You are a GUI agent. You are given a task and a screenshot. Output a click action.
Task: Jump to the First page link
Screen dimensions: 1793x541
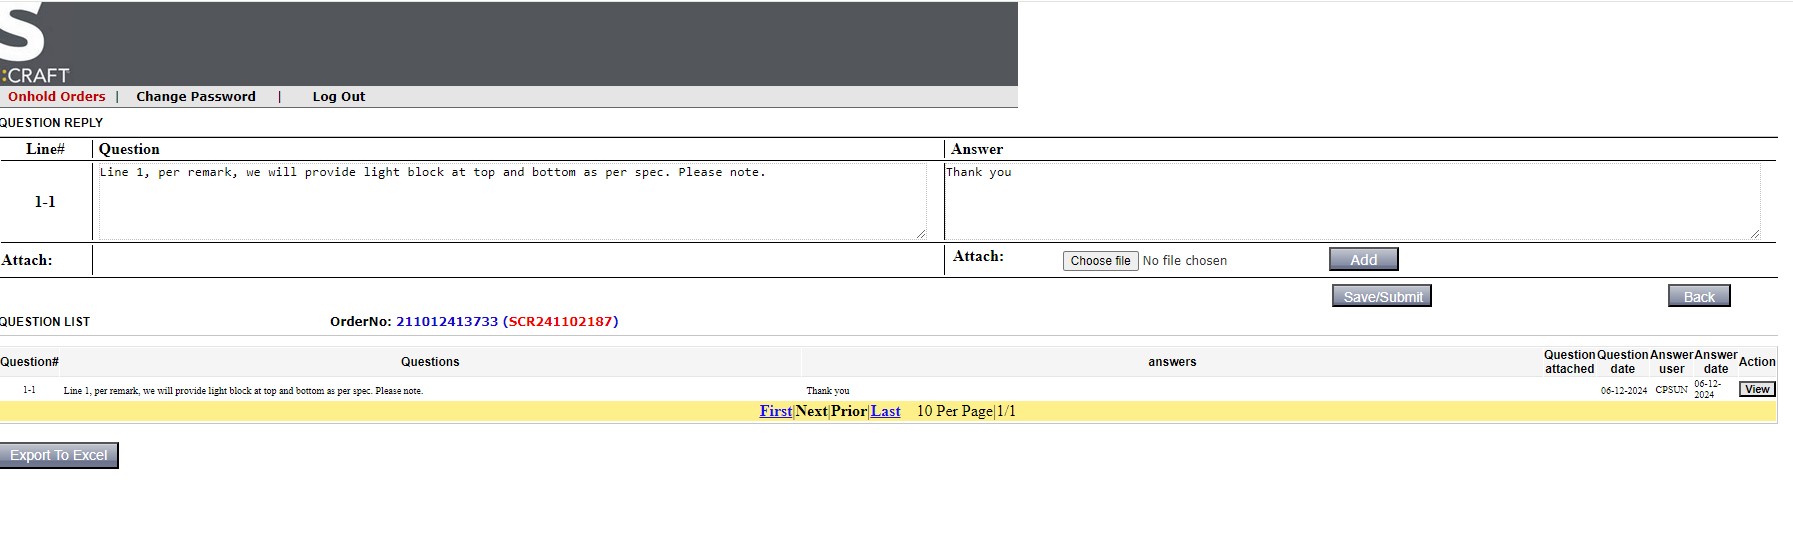coord(775,411)
